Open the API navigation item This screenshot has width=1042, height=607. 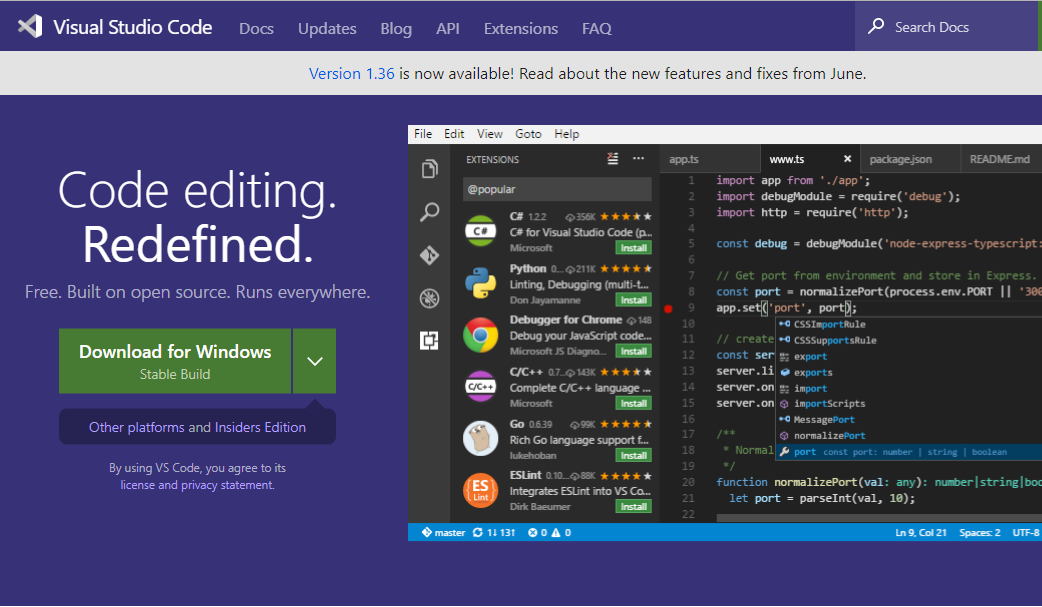(448, 29)
